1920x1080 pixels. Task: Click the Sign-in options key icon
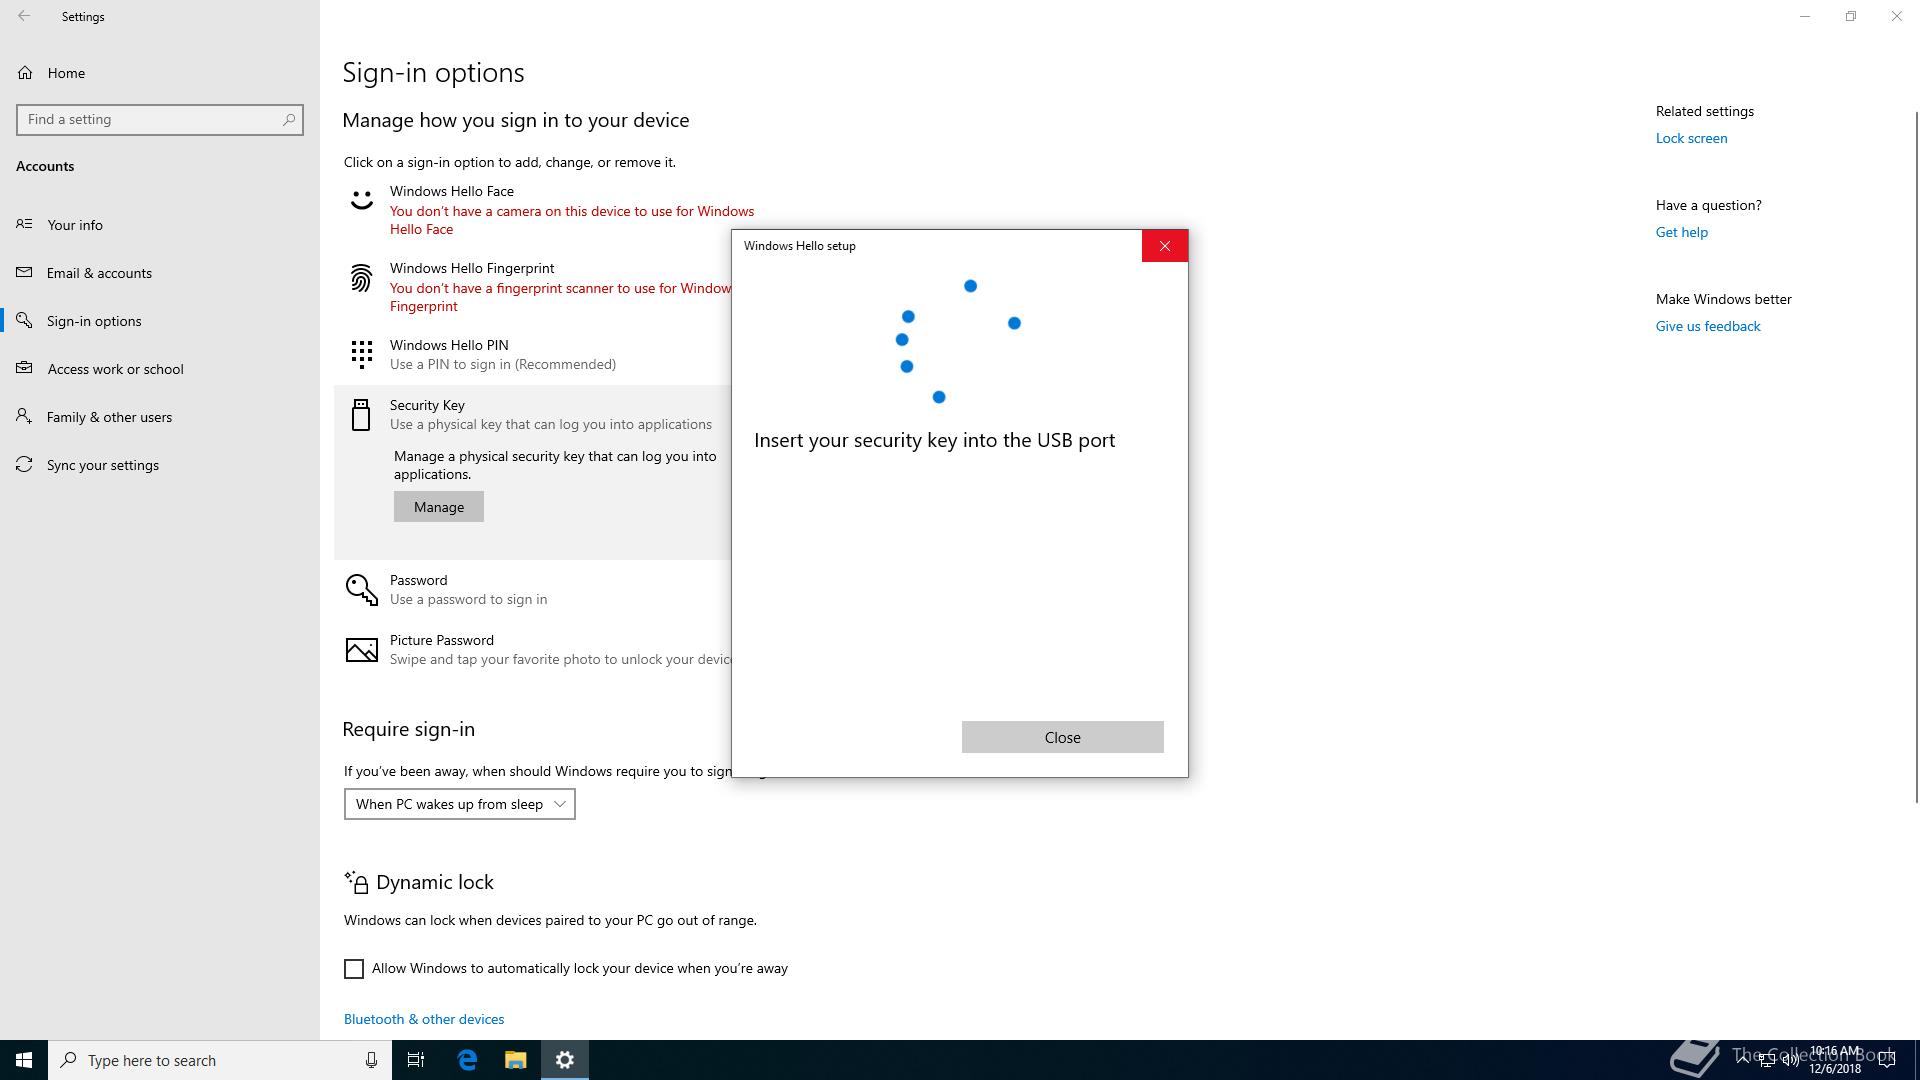(x=24, y=320)
